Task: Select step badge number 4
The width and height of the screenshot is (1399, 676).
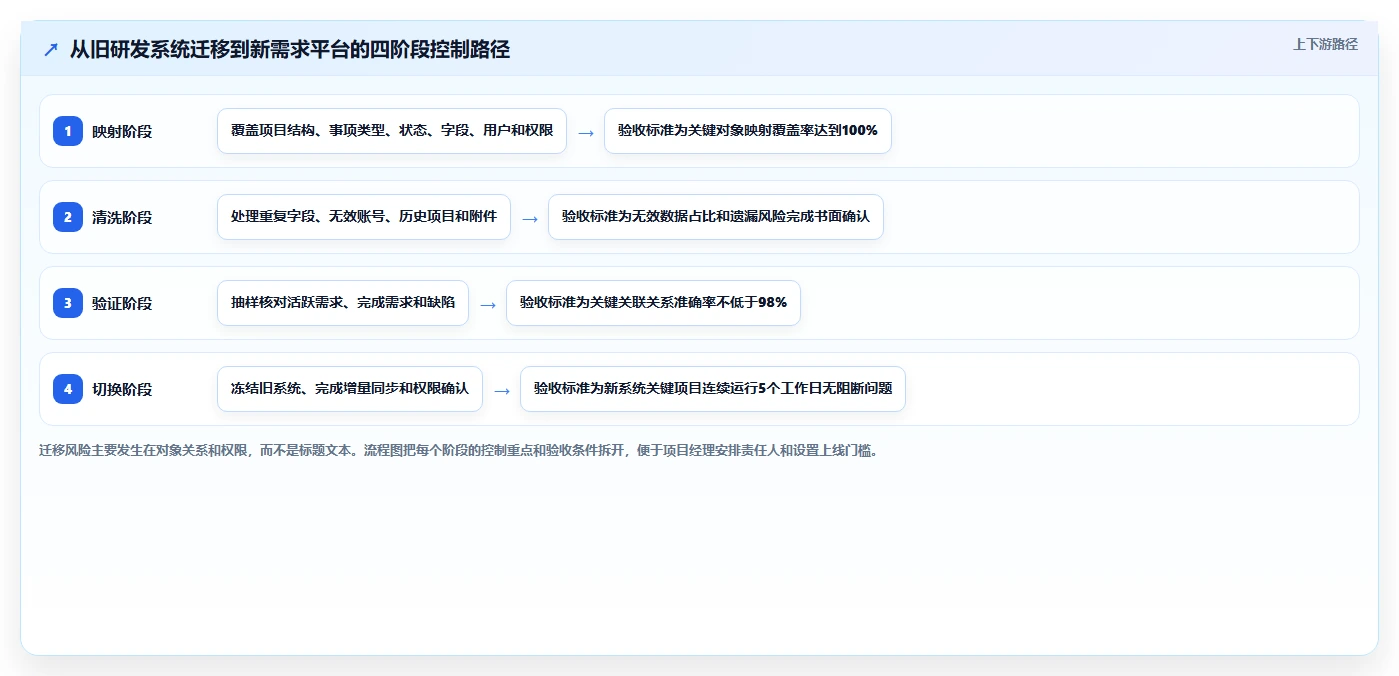Action: click(68, 389)
